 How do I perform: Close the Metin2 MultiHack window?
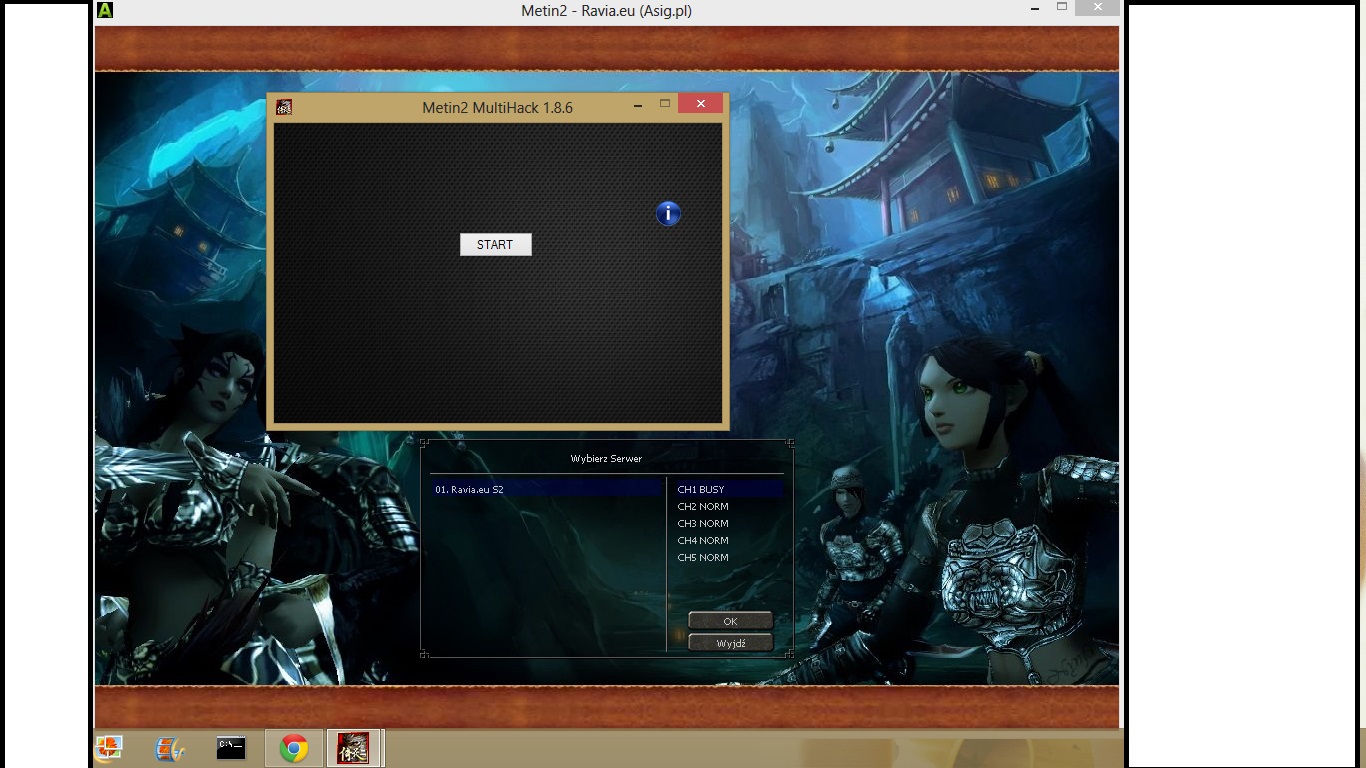tap(700, 103)
